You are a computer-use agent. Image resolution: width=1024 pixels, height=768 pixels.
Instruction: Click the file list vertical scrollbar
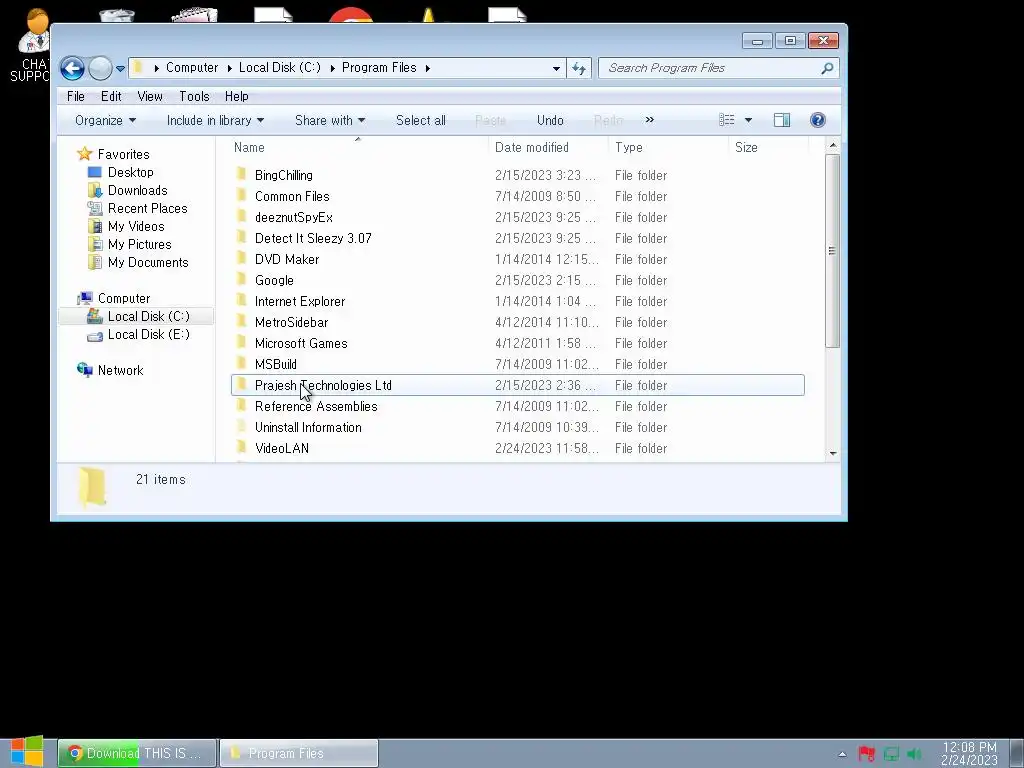(x=832, y=251)
